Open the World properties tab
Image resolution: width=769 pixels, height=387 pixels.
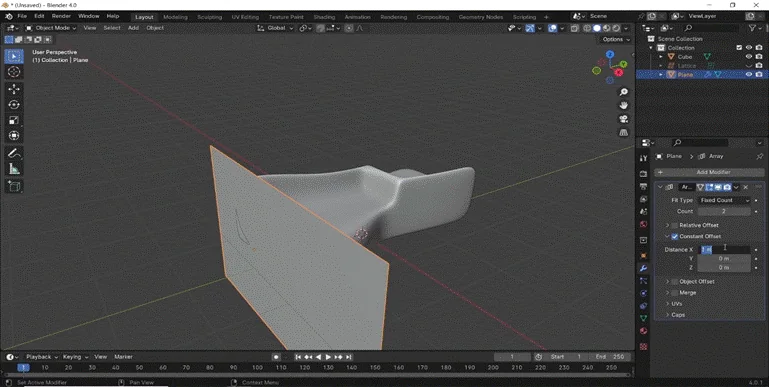(643, 224)
